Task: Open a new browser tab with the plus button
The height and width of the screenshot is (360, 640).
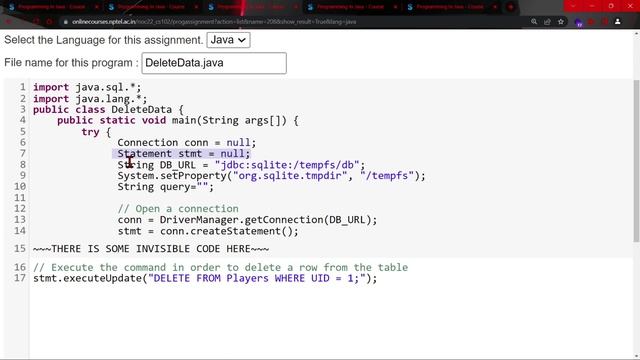Action: (510, 7)
